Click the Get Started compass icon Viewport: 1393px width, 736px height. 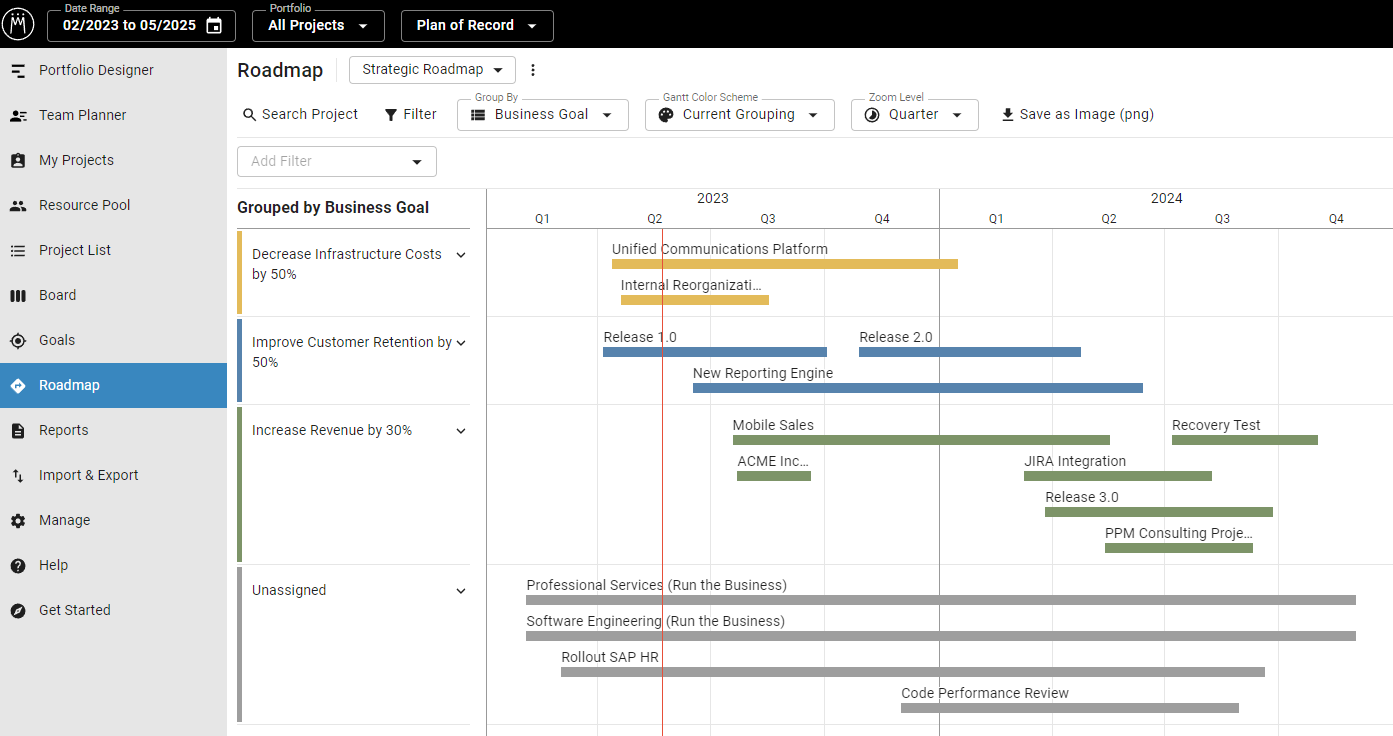click(x=18, y=611)
